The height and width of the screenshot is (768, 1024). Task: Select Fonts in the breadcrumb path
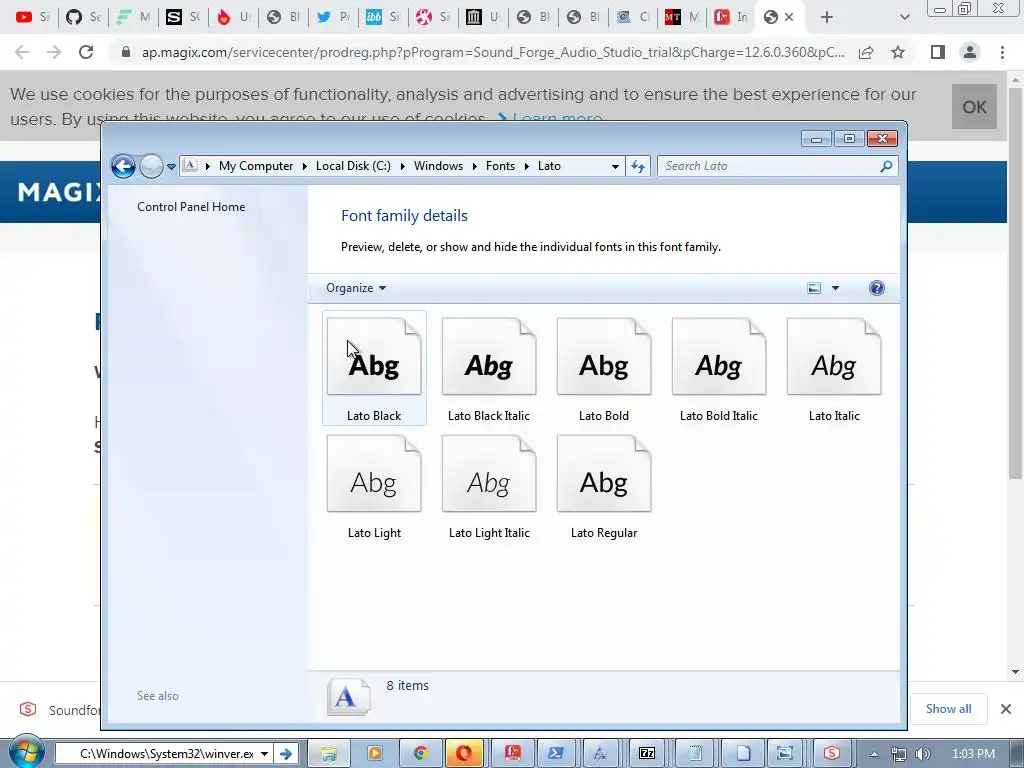pyautogui.click(x=500, y=166)
